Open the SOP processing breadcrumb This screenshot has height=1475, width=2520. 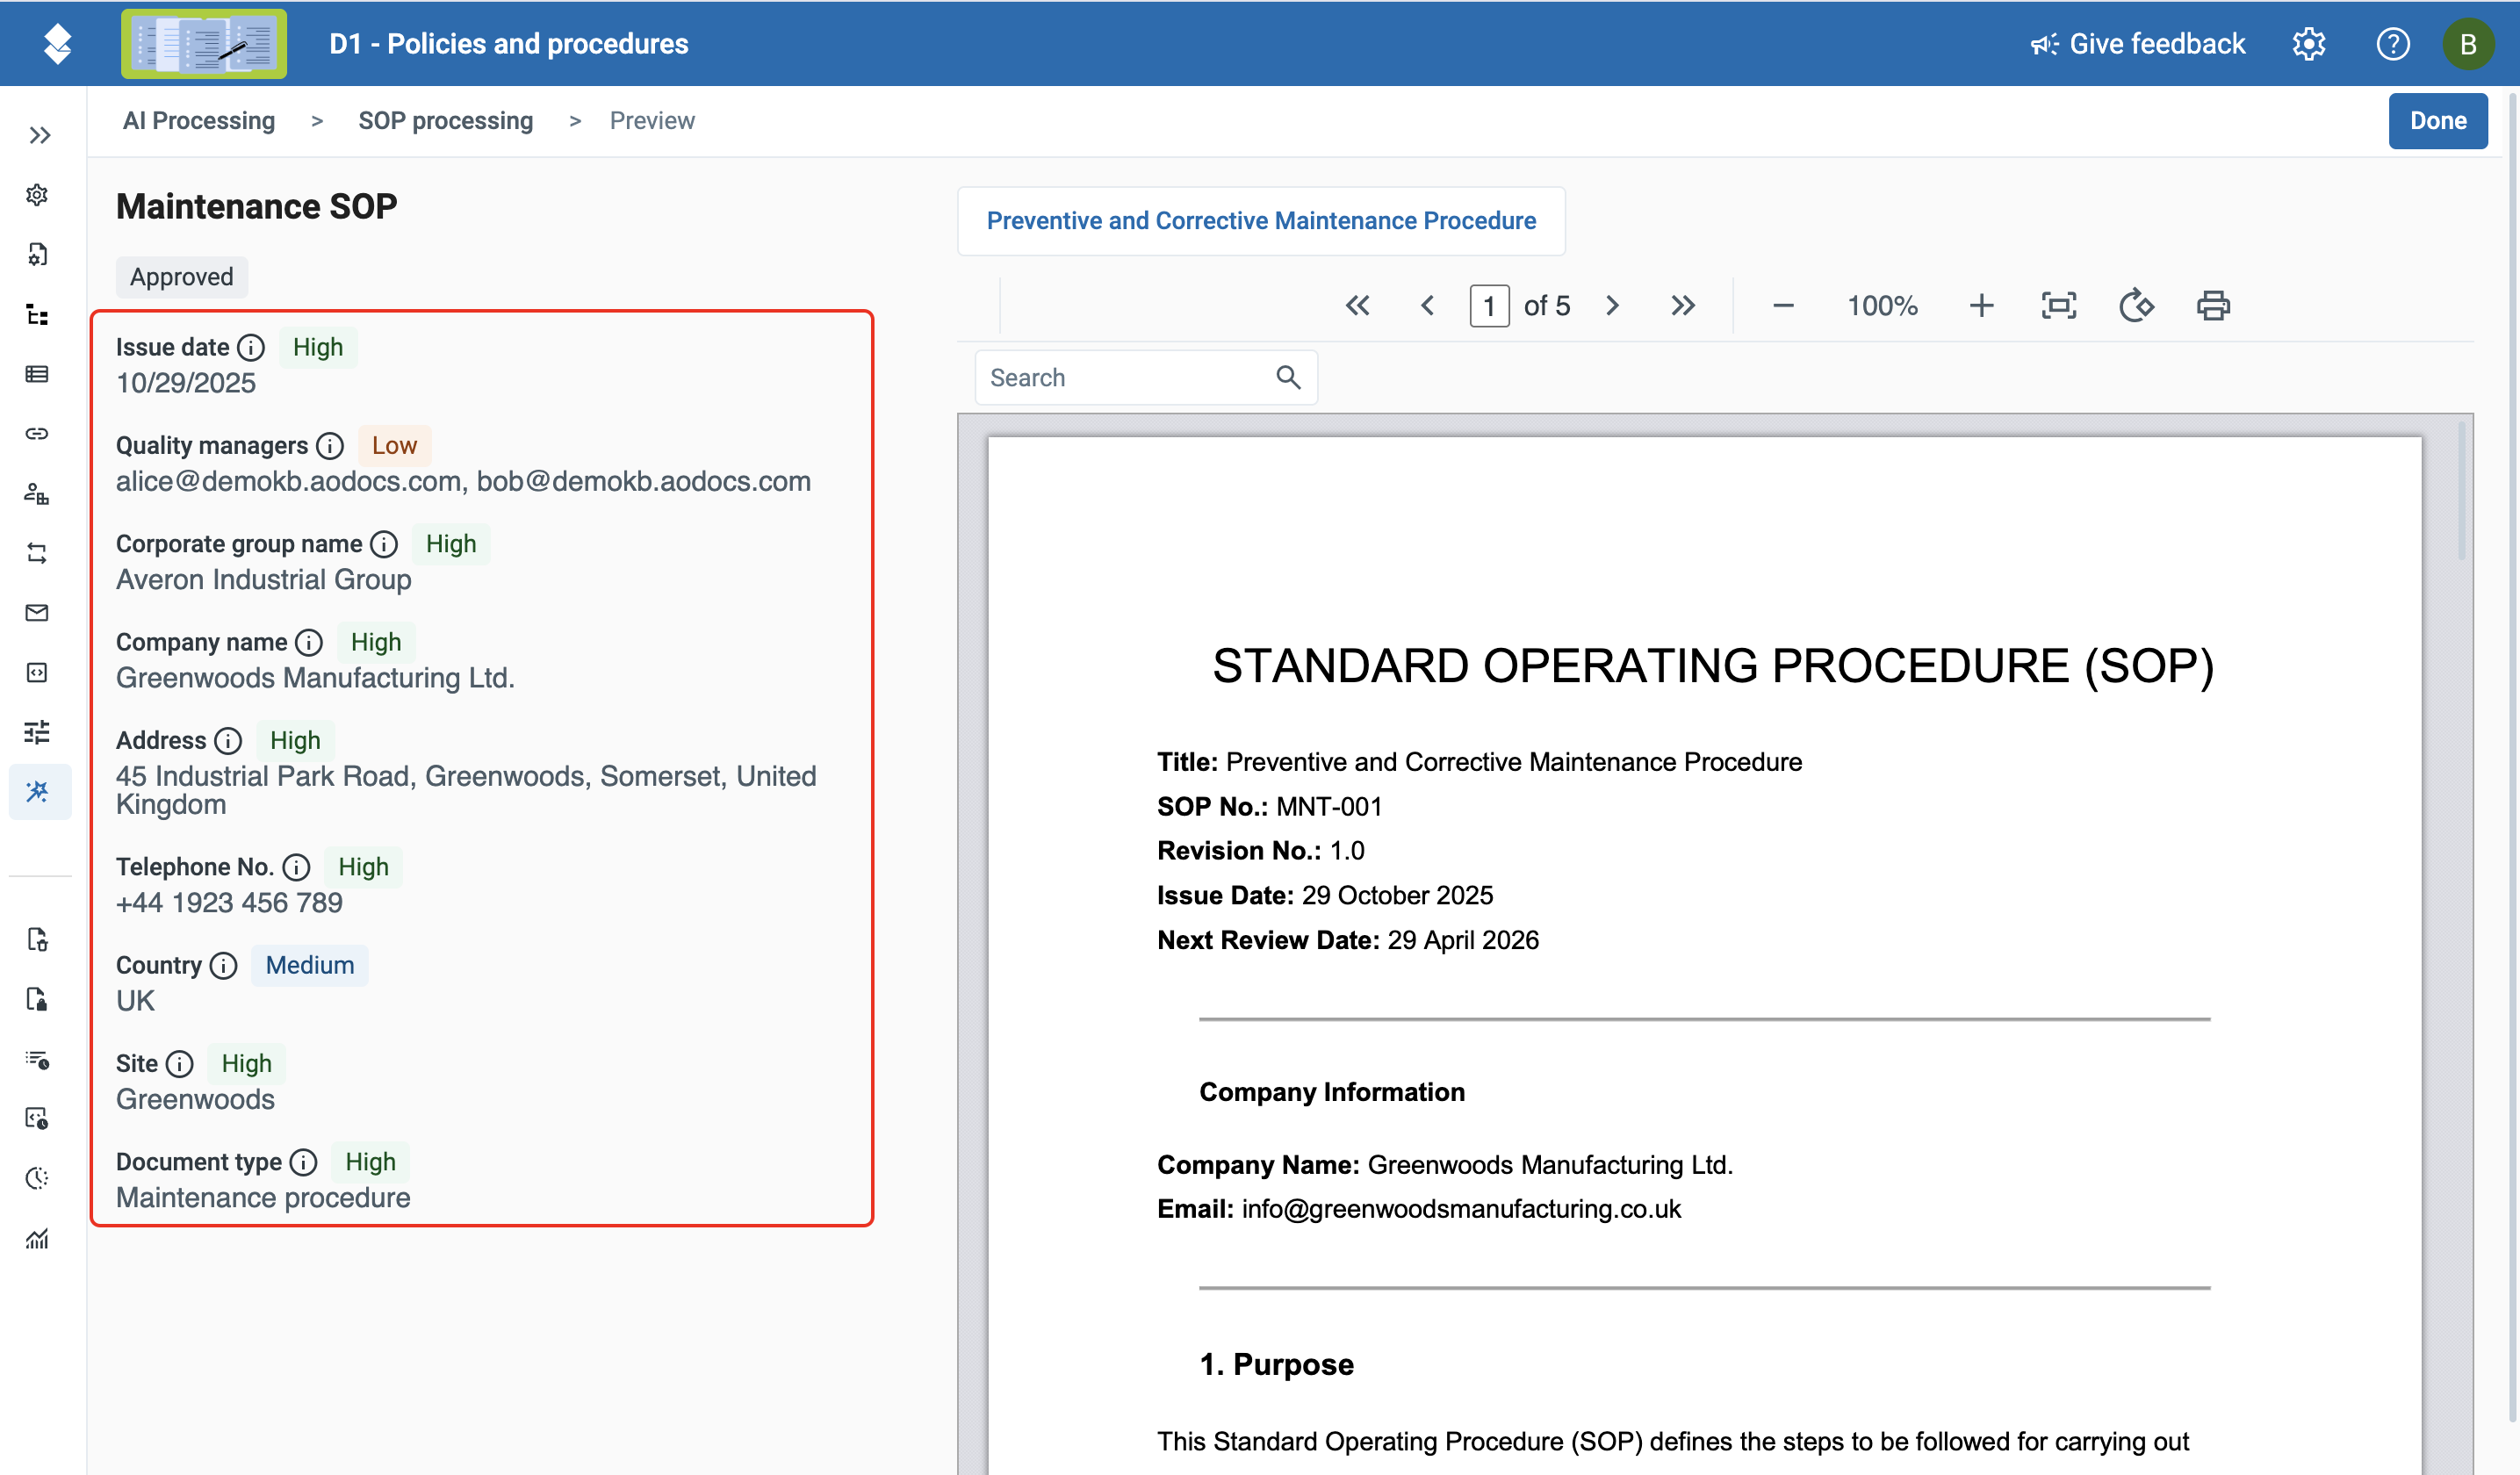[x=446, y=121]
